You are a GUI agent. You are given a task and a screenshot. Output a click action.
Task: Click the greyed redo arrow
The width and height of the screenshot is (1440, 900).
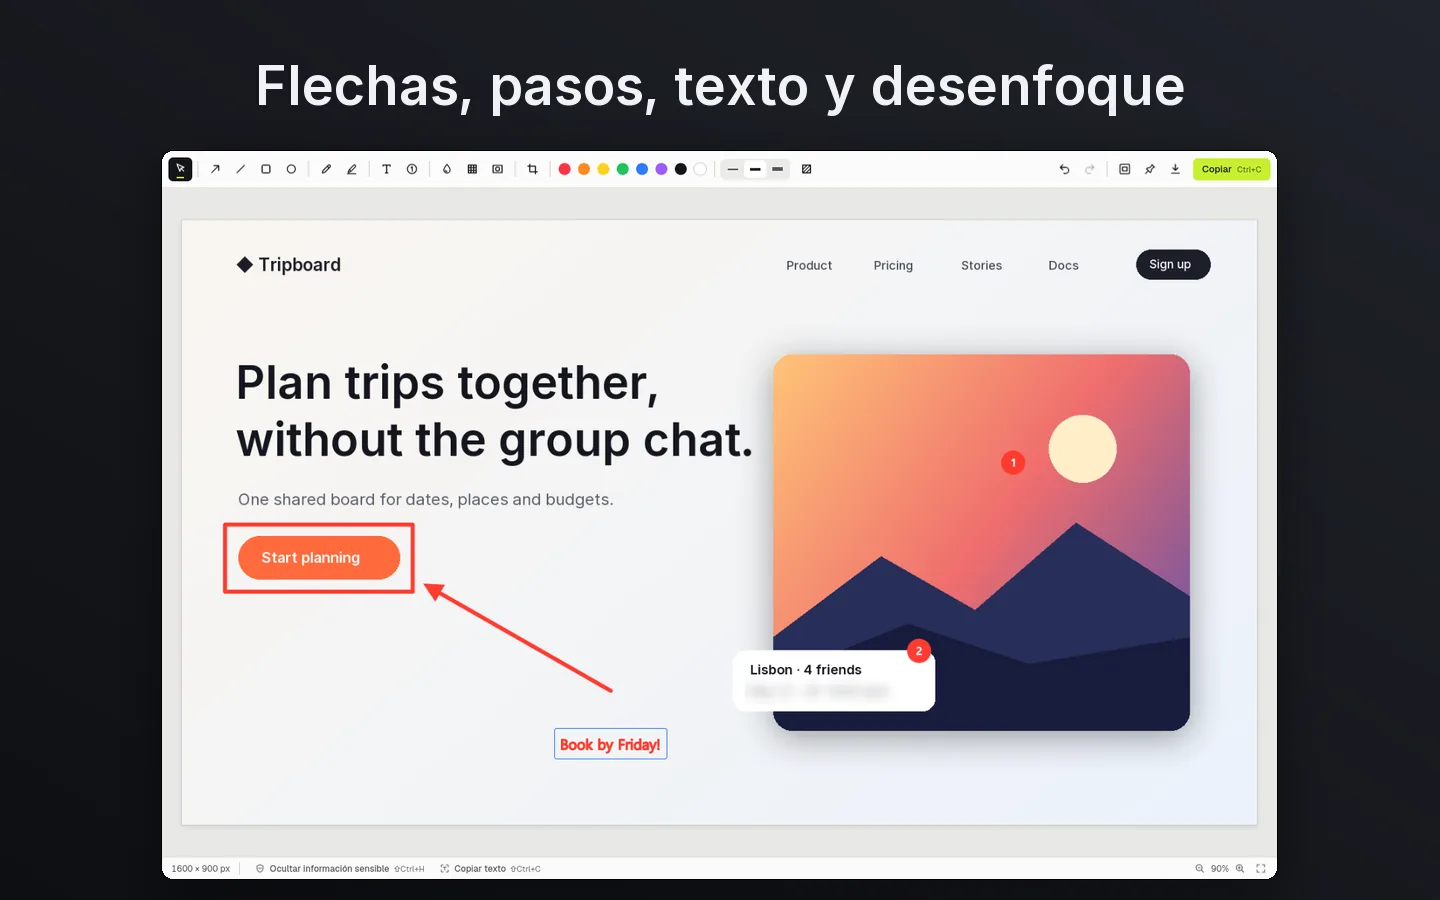click(1090, 169)
